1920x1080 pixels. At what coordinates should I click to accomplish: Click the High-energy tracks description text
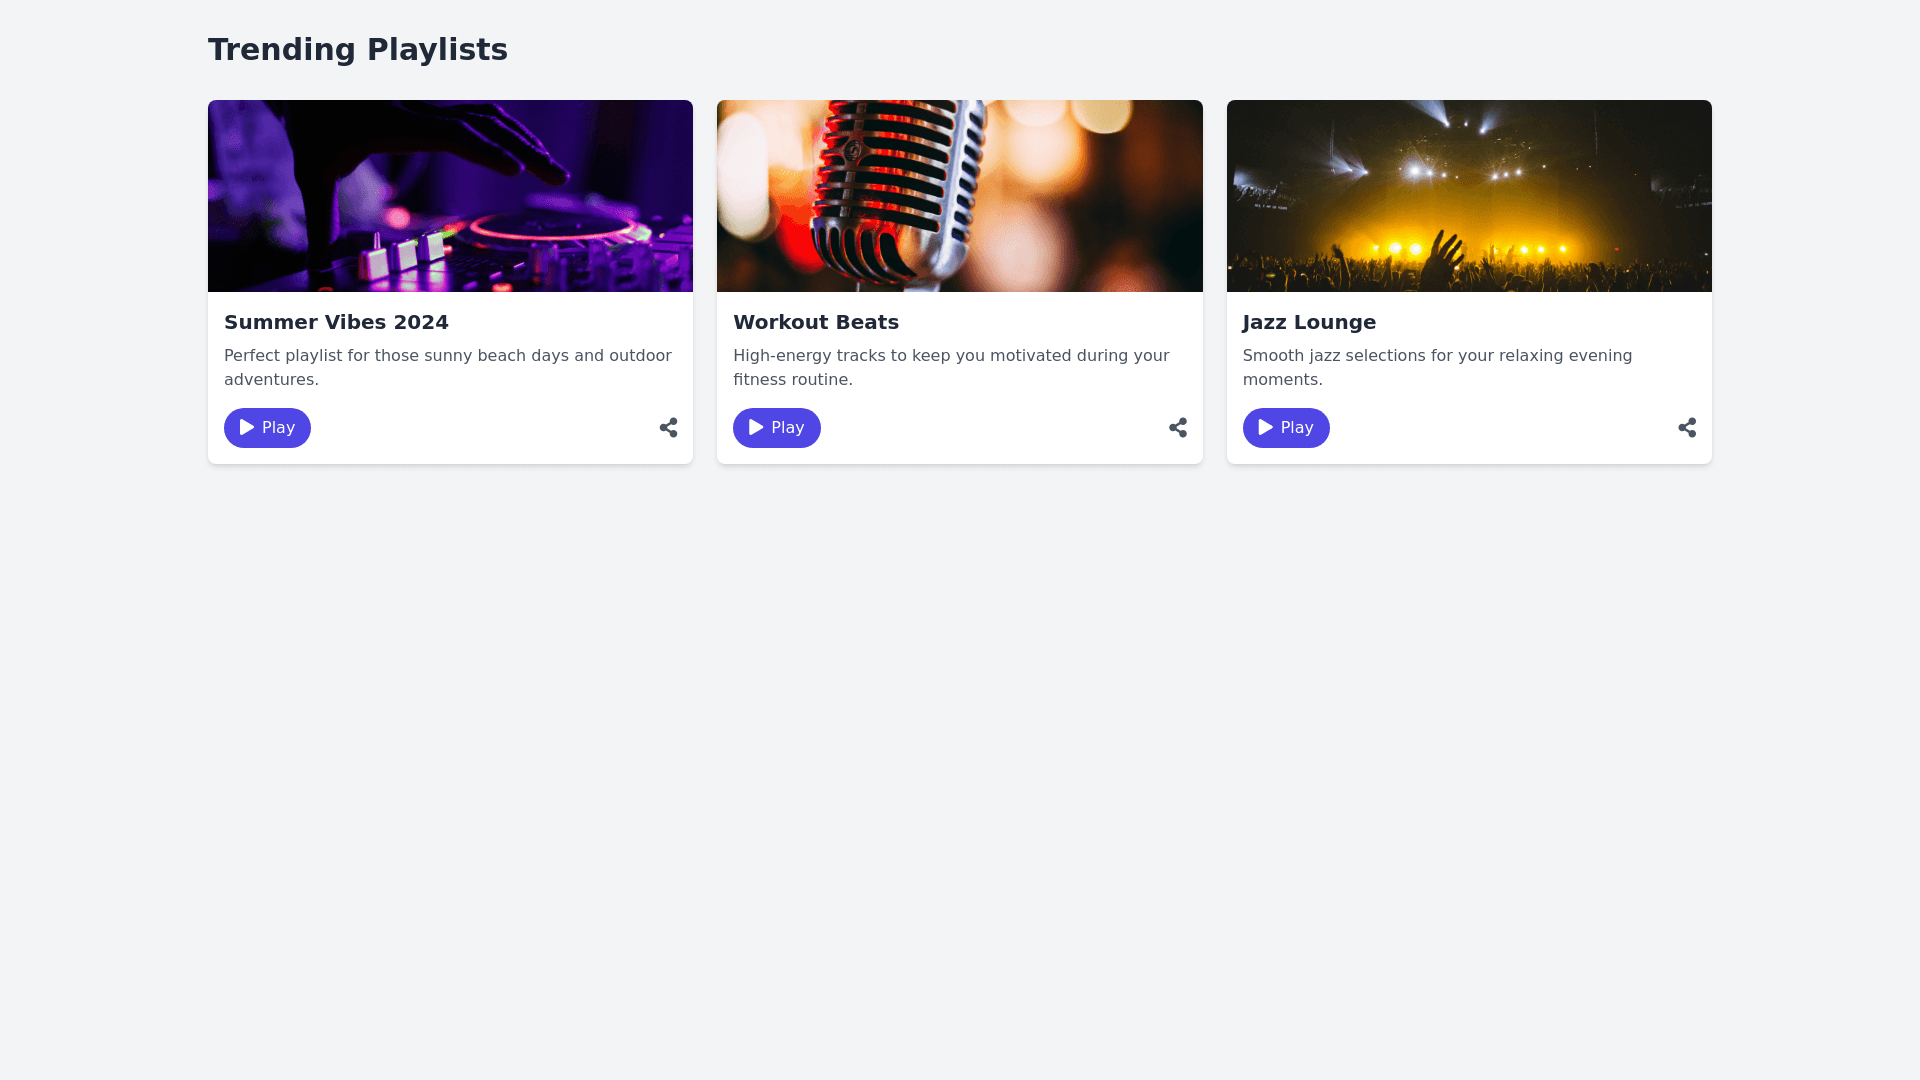pos(951,367)
